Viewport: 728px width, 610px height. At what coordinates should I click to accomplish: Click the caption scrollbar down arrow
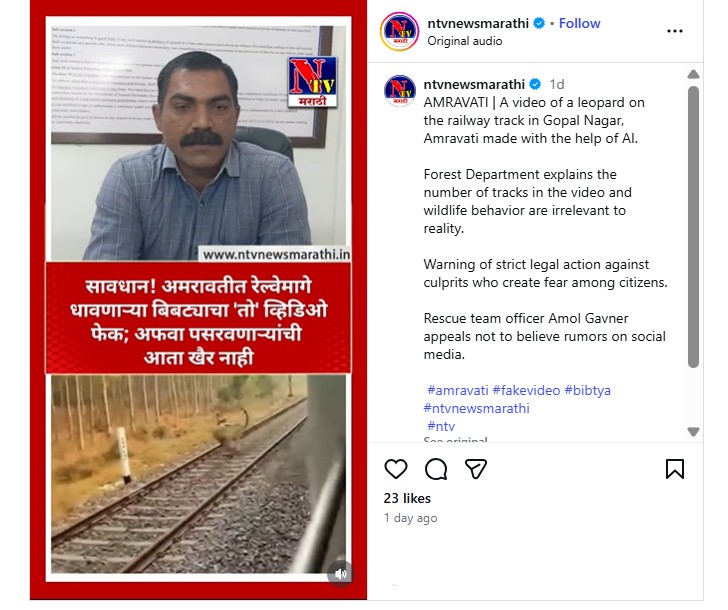pos(693,432)
